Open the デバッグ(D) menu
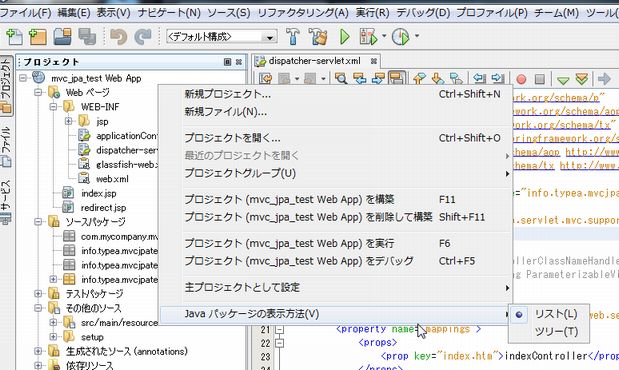Viewport: 619px width, 370px height. click(423, 13)
